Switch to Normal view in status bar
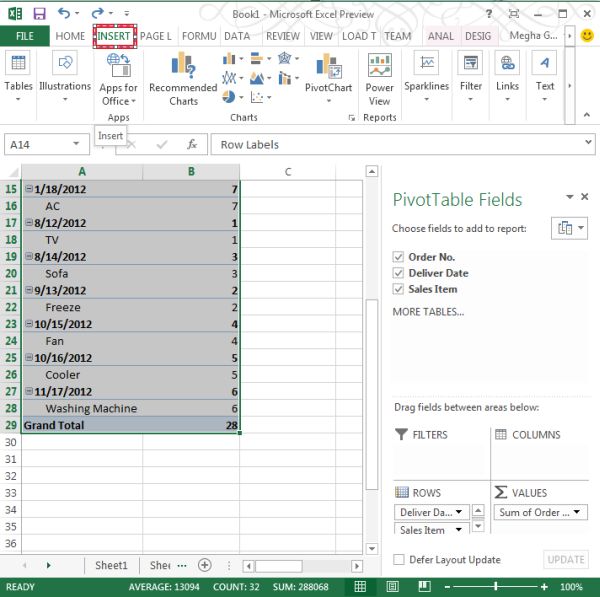The height and width of the screenshot is (597, 600). (x=360, y=586)
